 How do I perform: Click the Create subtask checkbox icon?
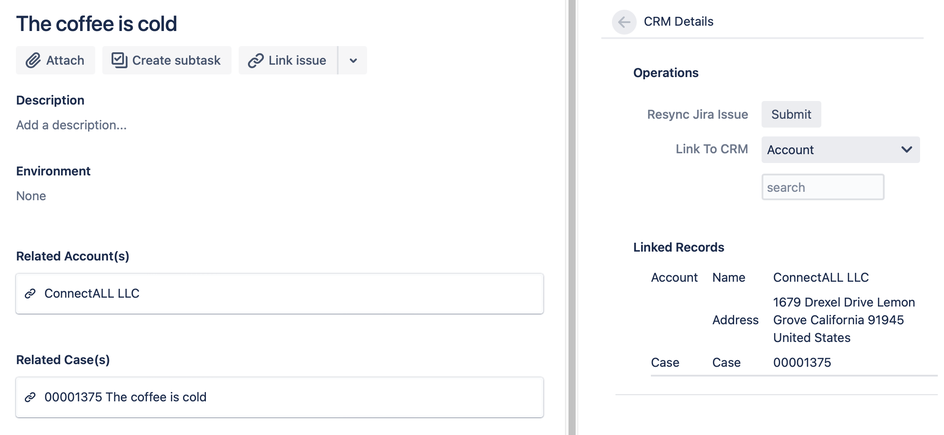(119, 60)
